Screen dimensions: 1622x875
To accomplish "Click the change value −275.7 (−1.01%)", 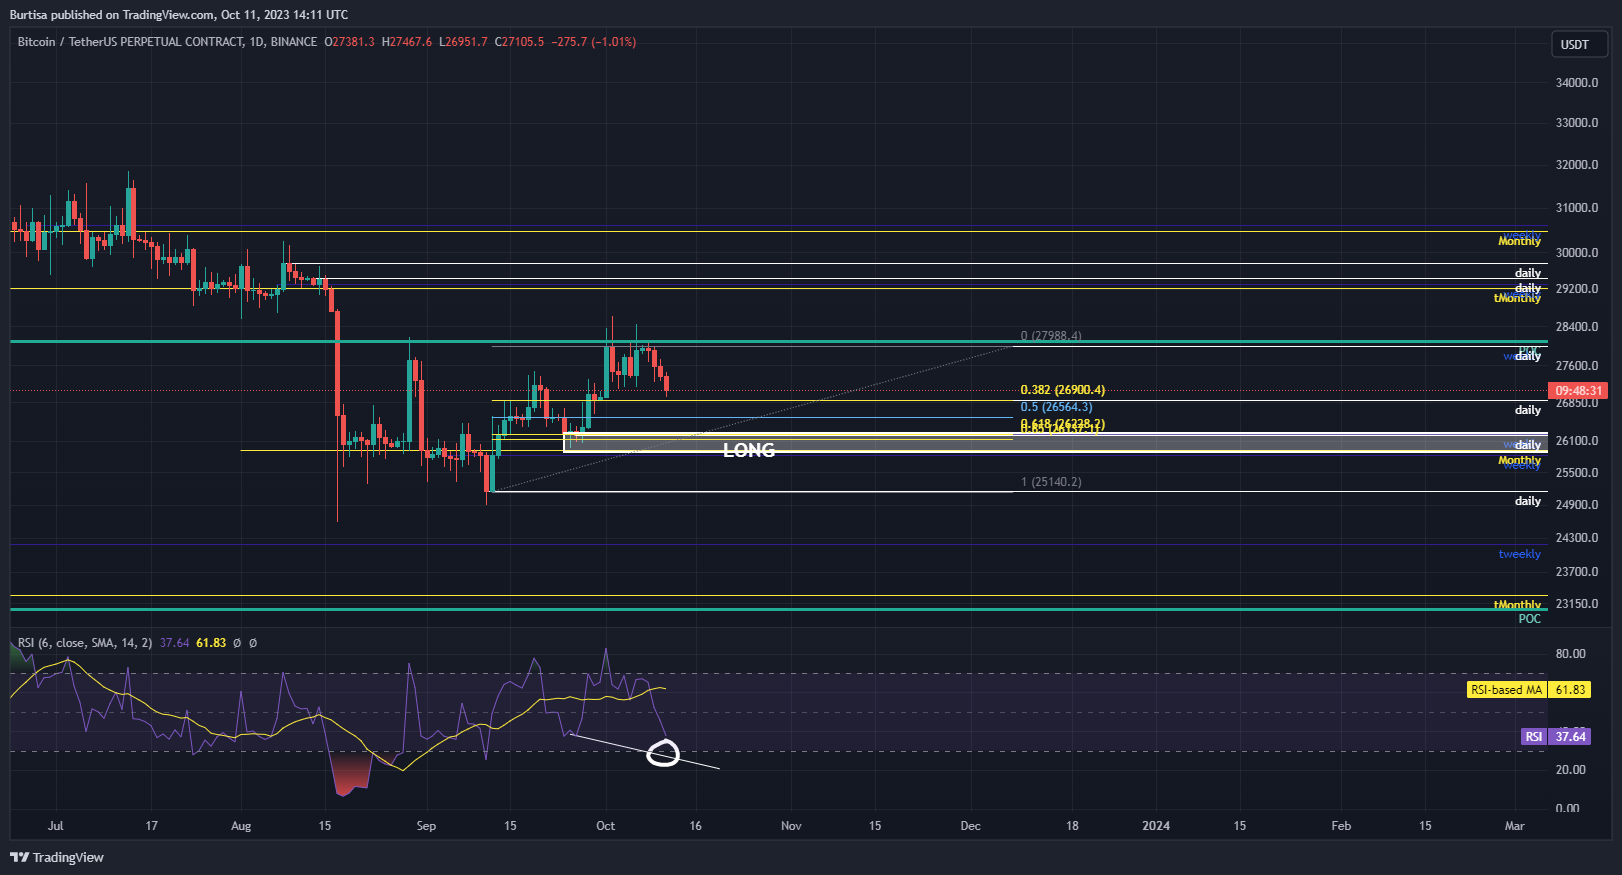I will tap(594, 42).
